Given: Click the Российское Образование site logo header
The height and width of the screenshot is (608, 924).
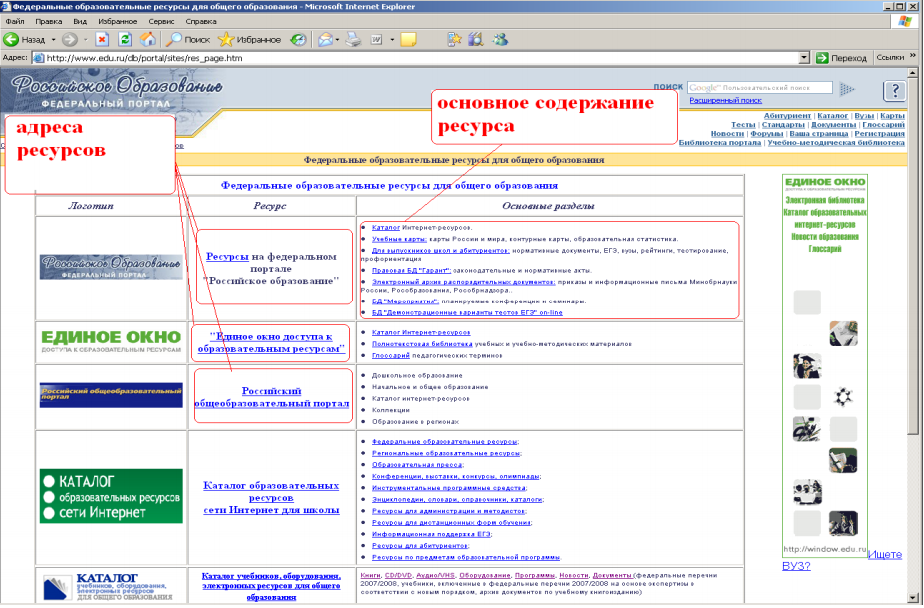Looking at the screenshot, I should pos(117,90).
